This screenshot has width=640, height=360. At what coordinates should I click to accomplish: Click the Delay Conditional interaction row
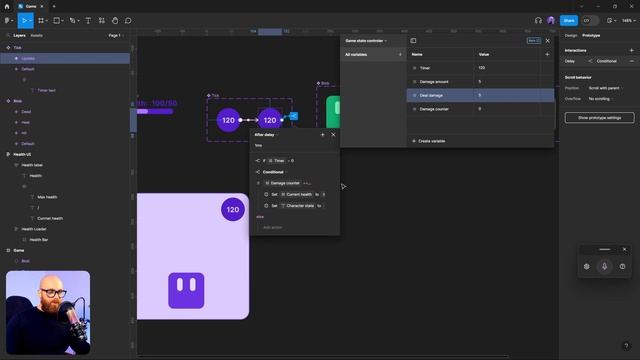pos(599,61)
